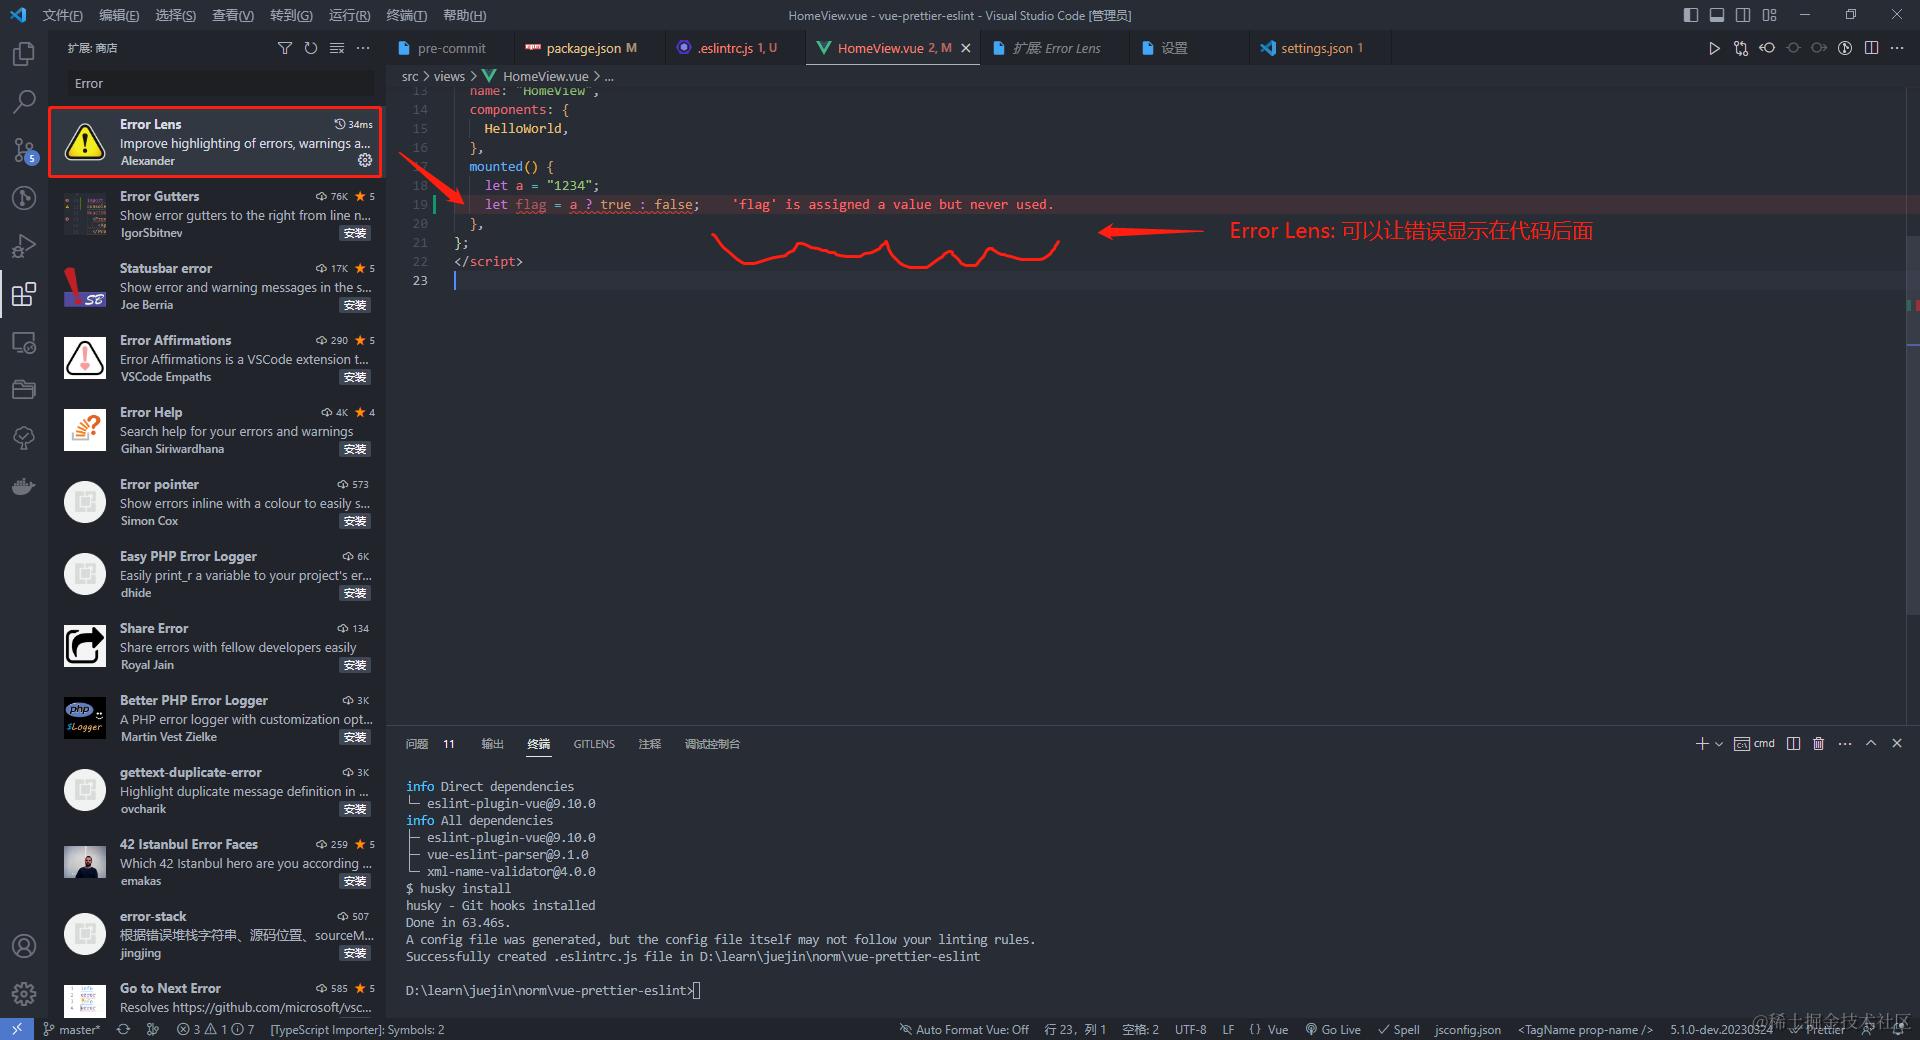The image size is (1920, 1040).
Task: Close the HomeView.vue tab
Action: coord(965,48)
